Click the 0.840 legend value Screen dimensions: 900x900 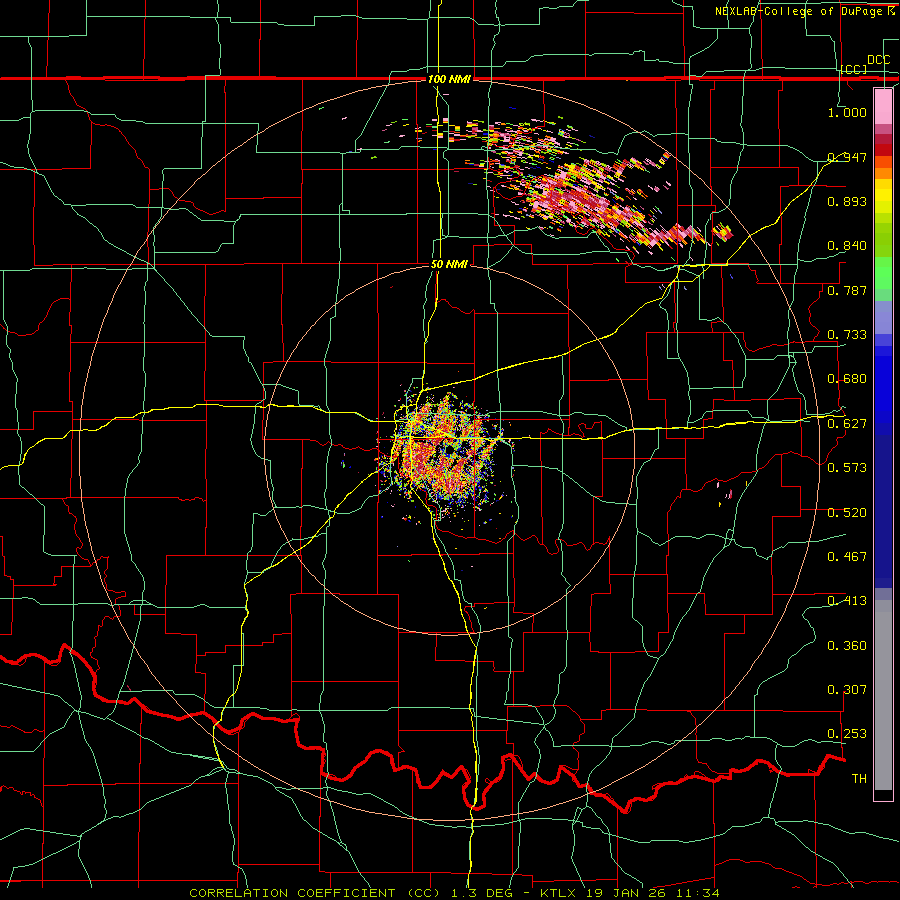[847, 246]
